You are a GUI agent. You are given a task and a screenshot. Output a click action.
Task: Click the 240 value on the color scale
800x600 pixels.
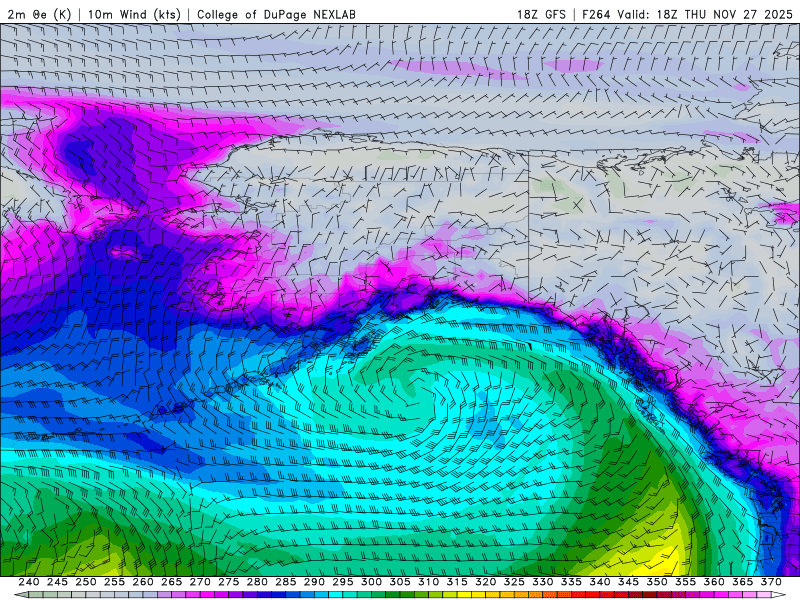click(29, 582)
